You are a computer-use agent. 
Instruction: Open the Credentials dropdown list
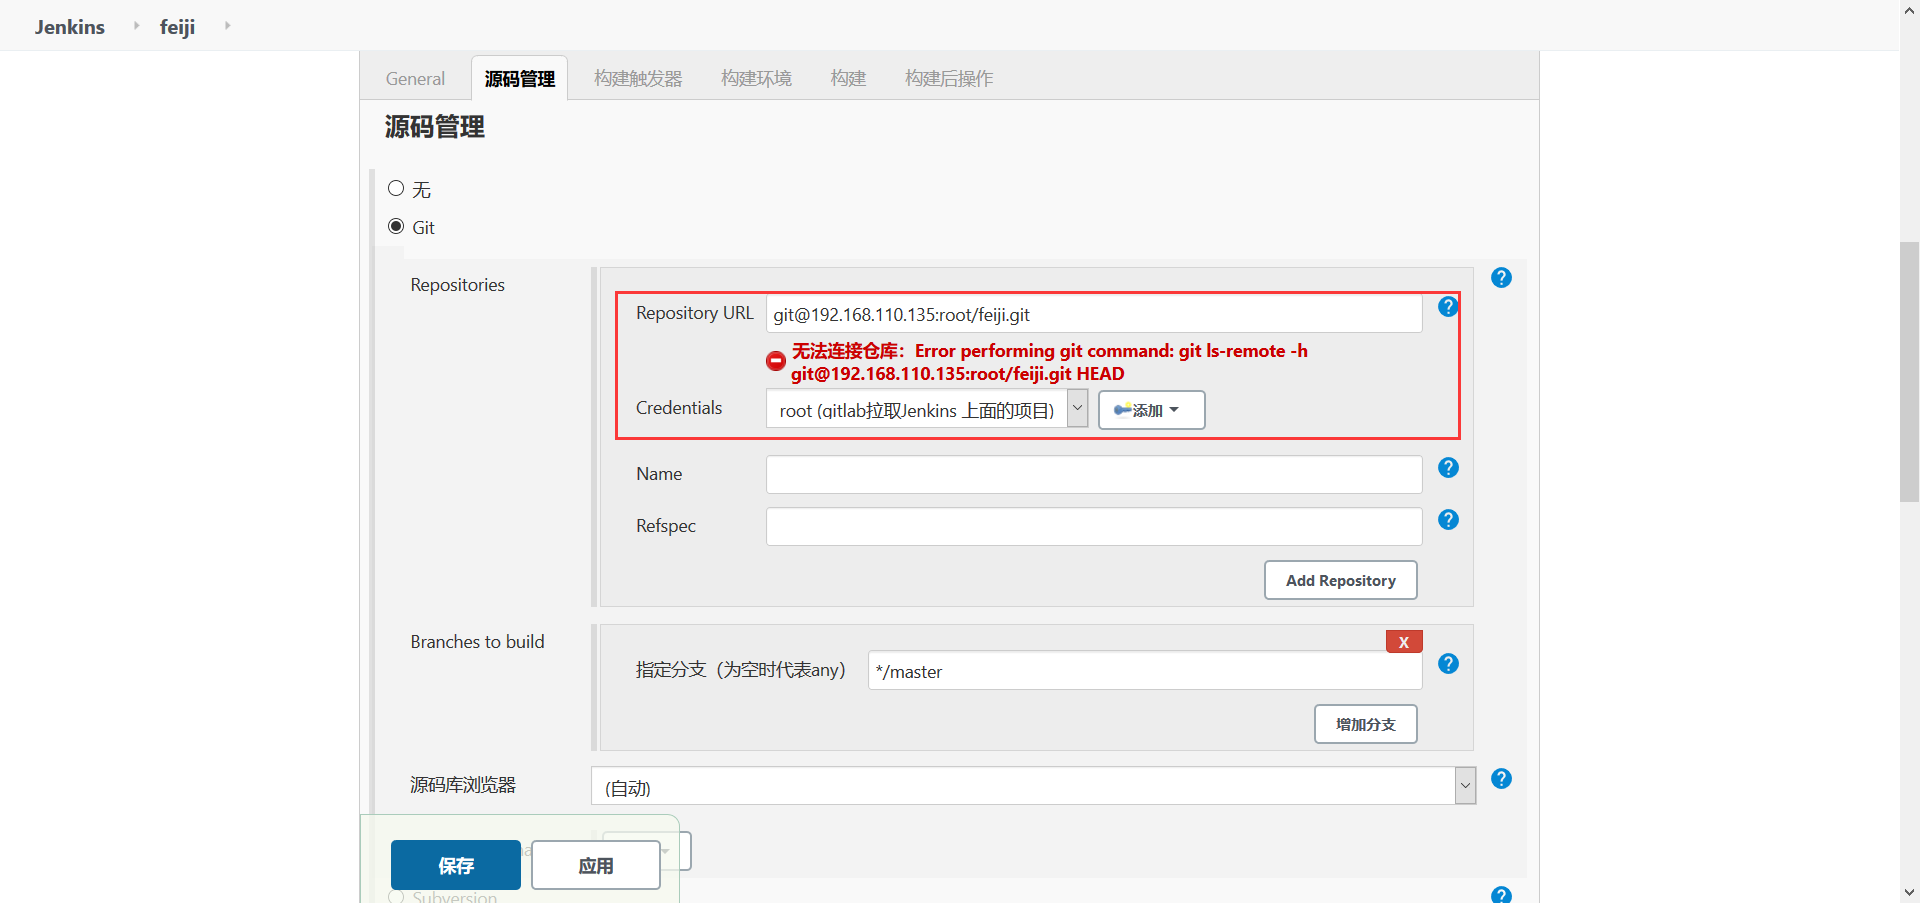pos(927,409)
